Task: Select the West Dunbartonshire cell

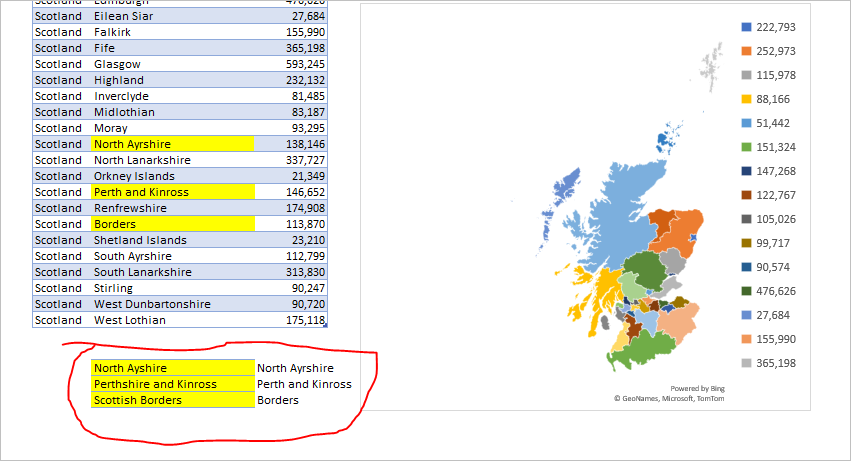Action: click(x=173, y=304)
